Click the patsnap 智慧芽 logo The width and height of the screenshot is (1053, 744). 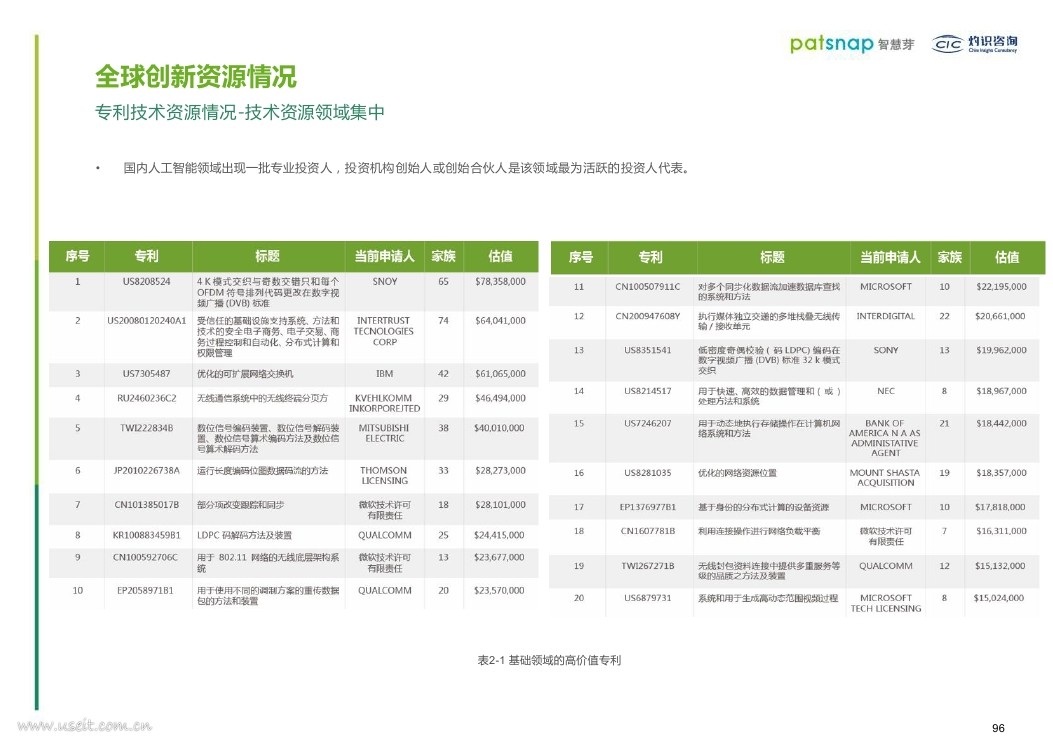tap(852, 44)
